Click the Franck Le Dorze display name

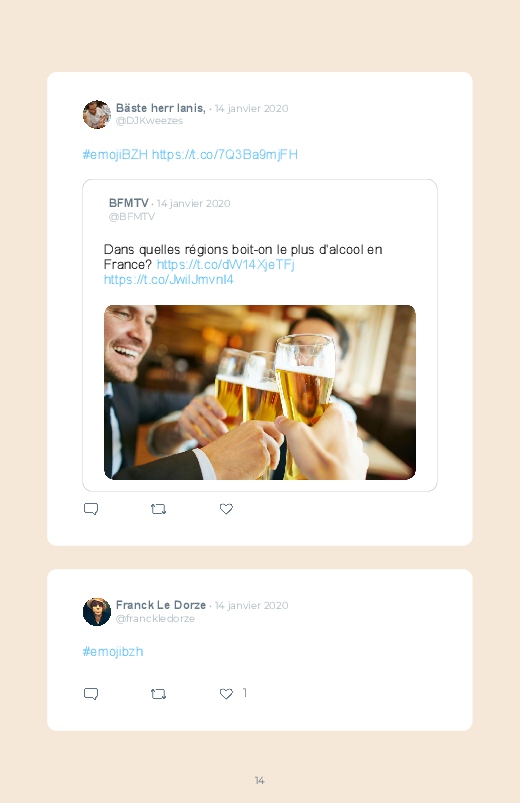[161, 605]
